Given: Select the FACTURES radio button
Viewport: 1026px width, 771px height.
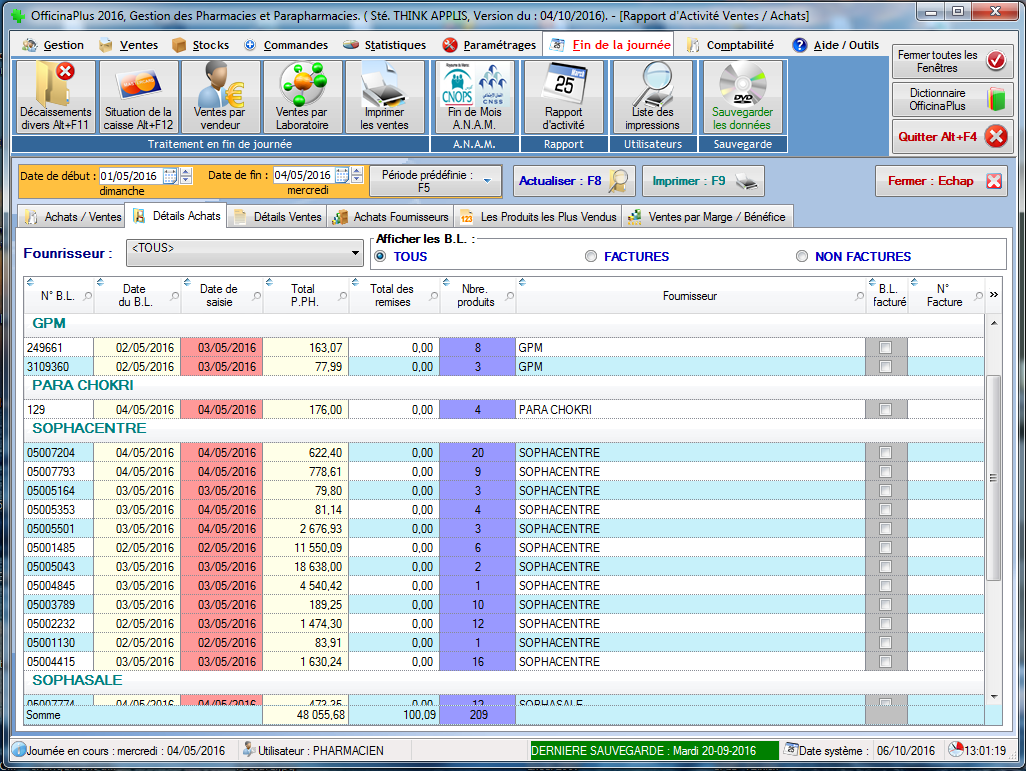Looking at the screenshot, I should coord(591,257).
